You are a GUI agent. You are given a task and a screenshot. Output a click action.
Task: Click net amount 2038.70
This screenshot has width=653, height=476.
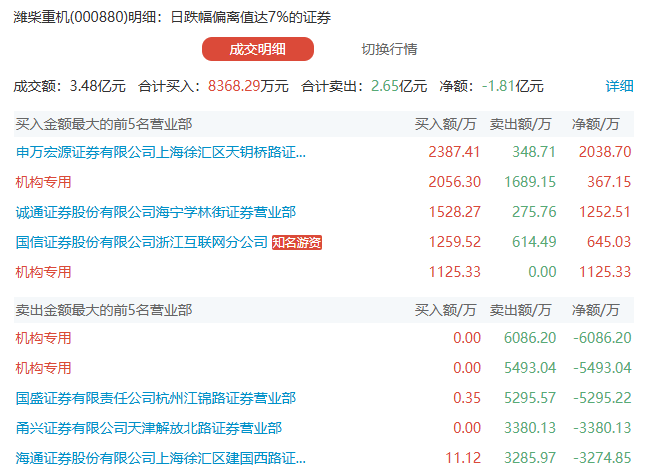pyautogui.click(x=605, y=152)
